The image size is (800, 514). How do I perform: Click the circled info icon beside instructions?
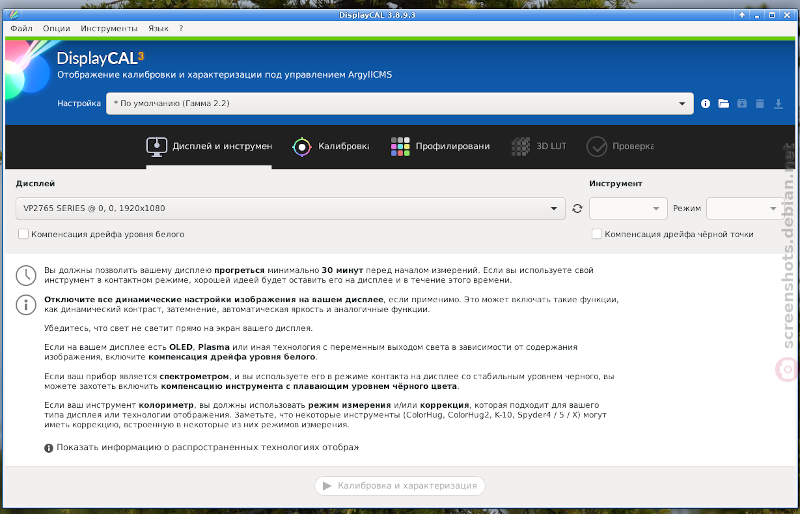click(26, 305)
